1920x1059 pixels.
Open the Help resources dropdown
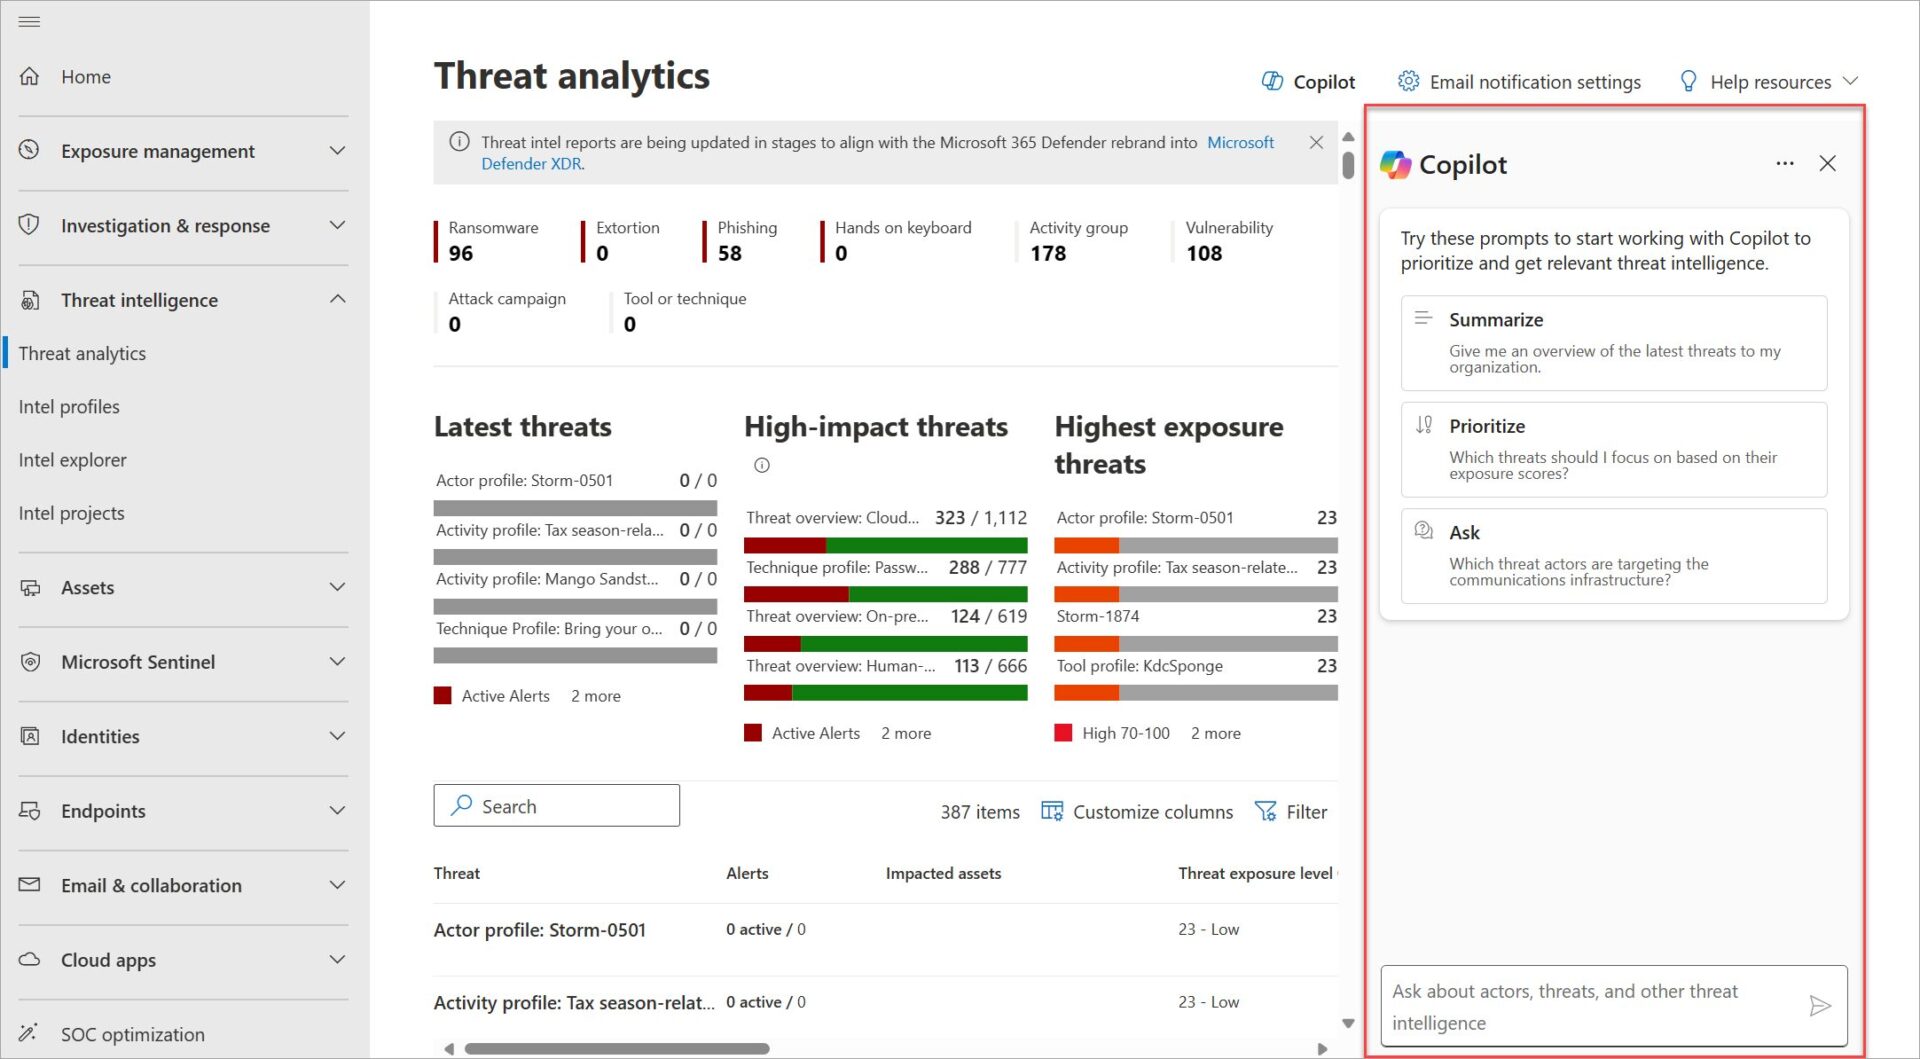coord(1768,81)
